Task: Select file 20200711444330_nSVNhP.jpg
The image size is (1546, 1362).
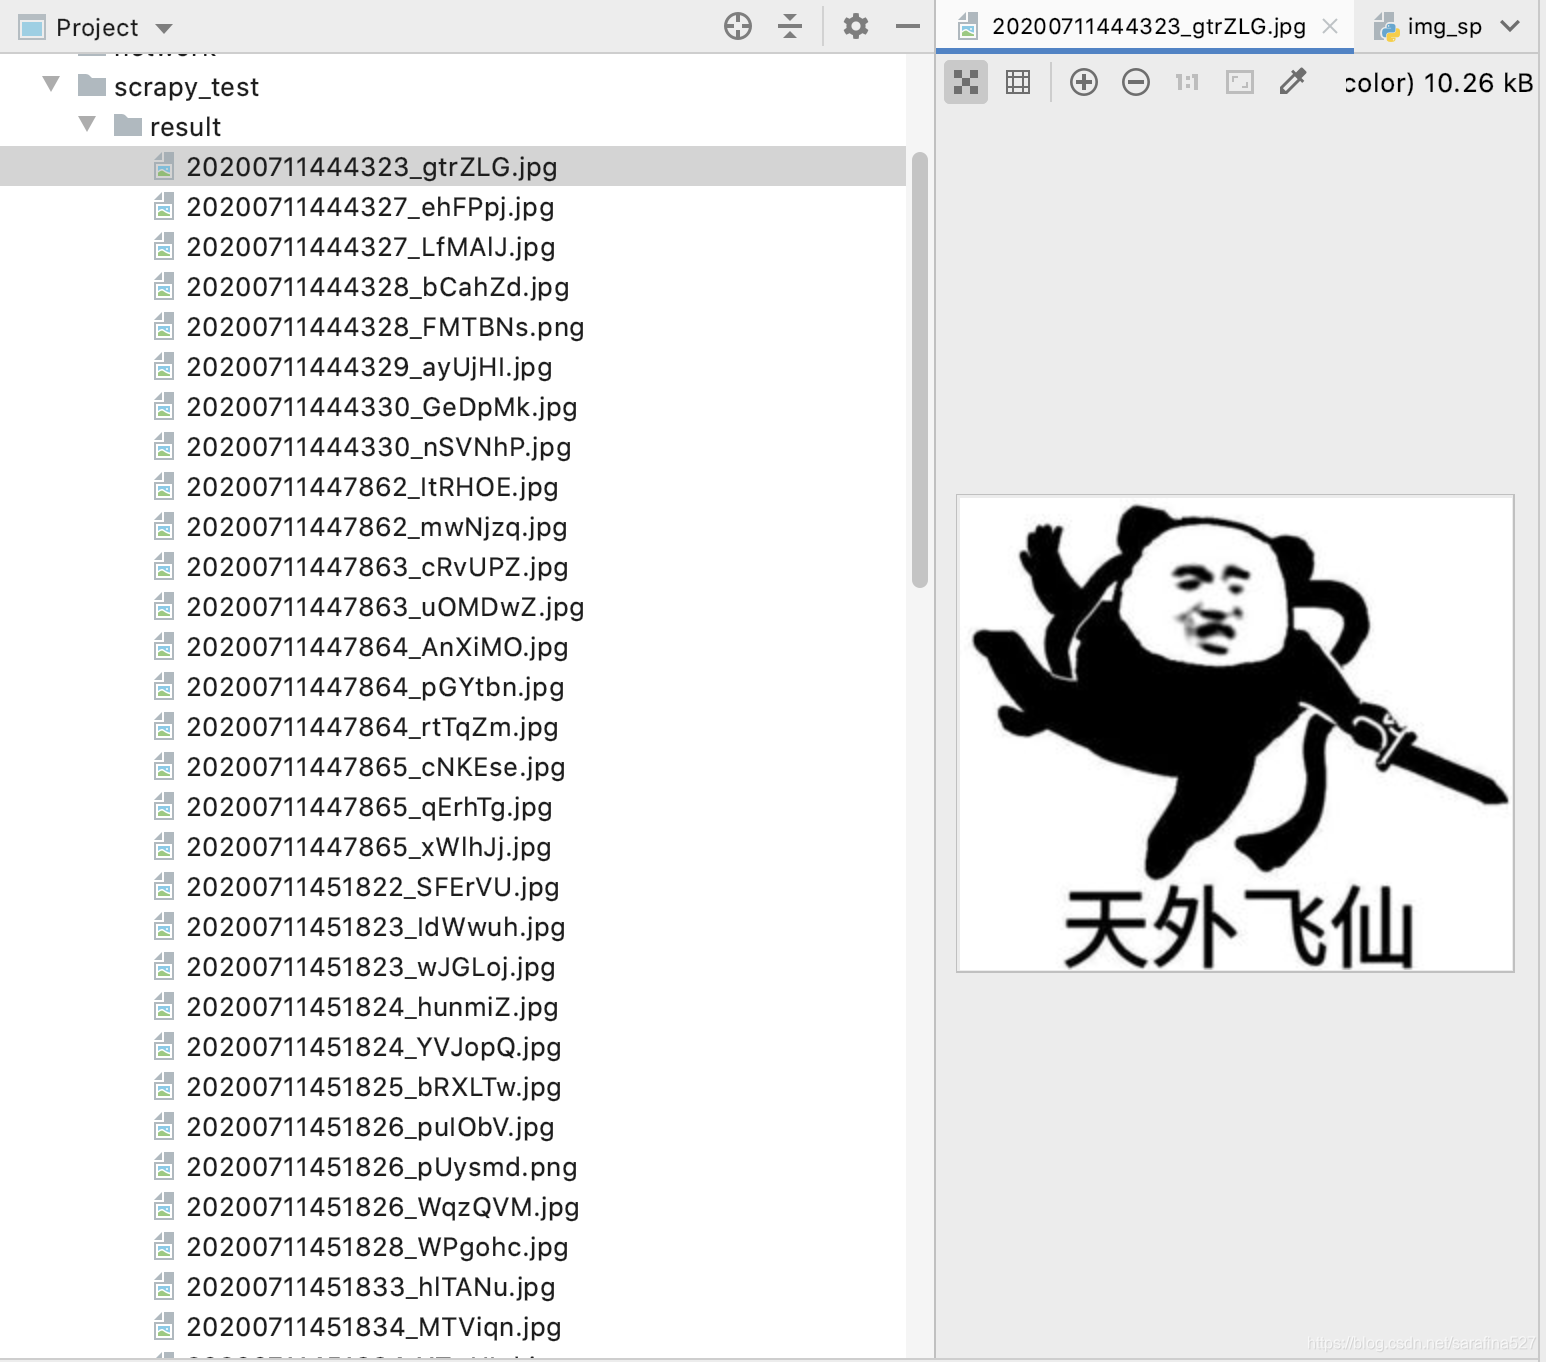Action: (379, 446)
